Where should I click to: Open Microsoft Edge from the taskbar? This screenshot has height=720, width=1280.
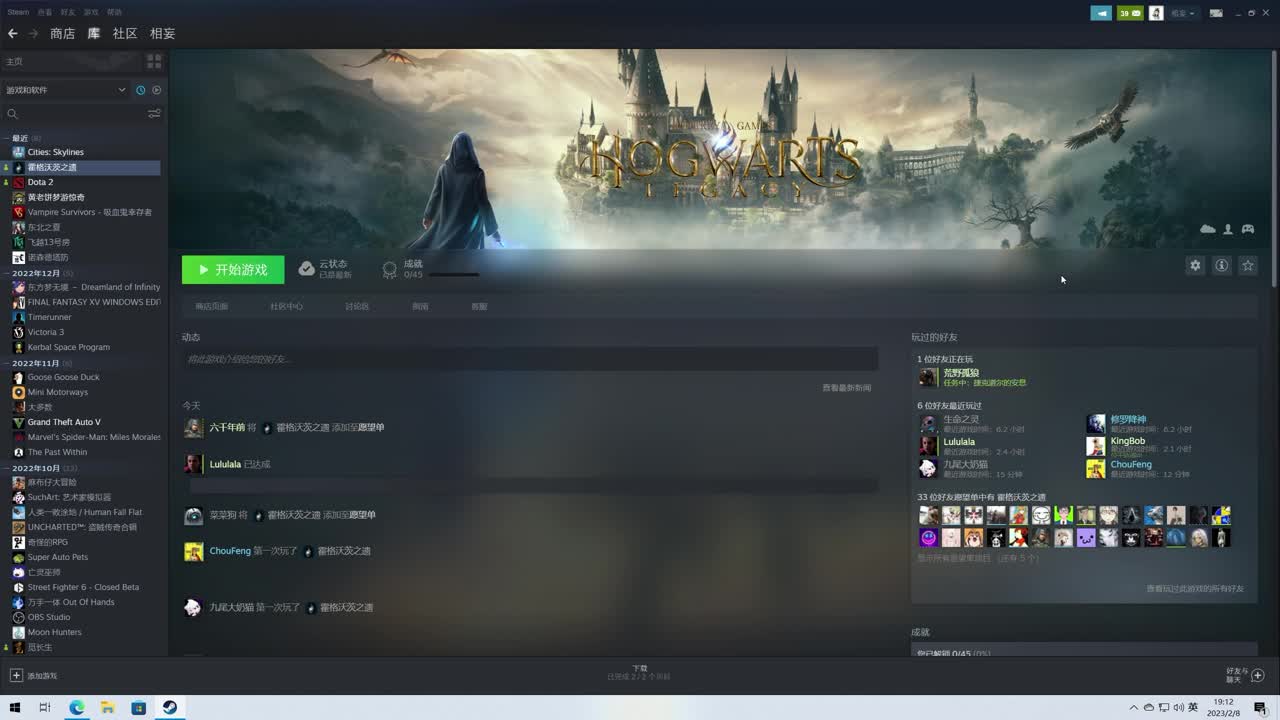(x=76, y=708)
